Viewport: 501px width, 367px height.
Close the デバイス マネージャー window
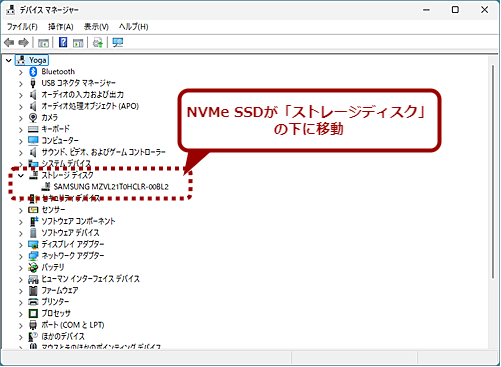tap(484, 10)
